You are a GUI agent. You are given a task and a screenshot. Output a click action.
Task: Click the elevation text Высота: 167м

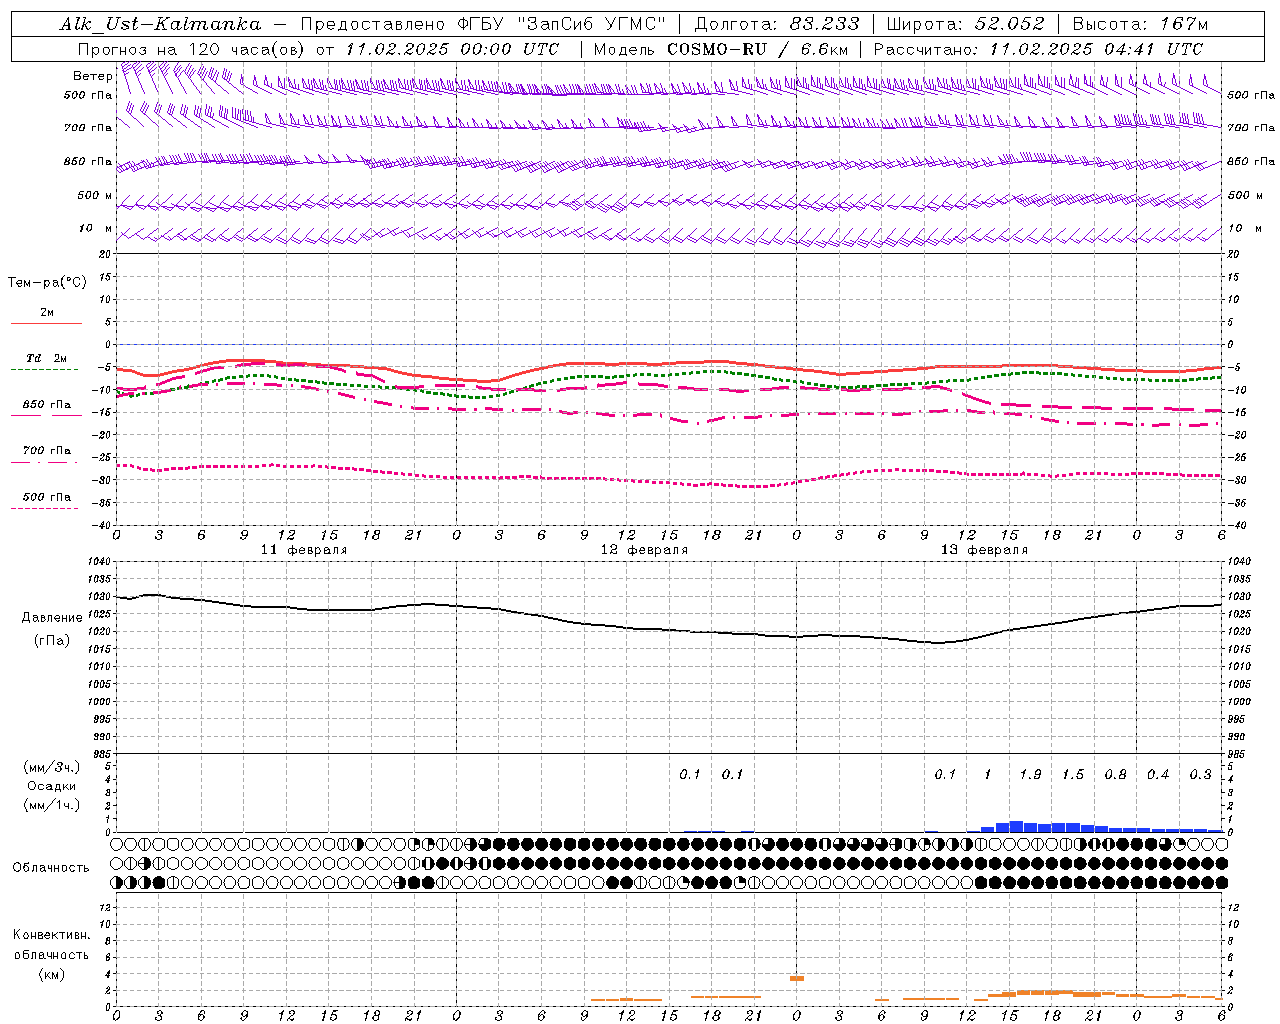[1140, 24]
